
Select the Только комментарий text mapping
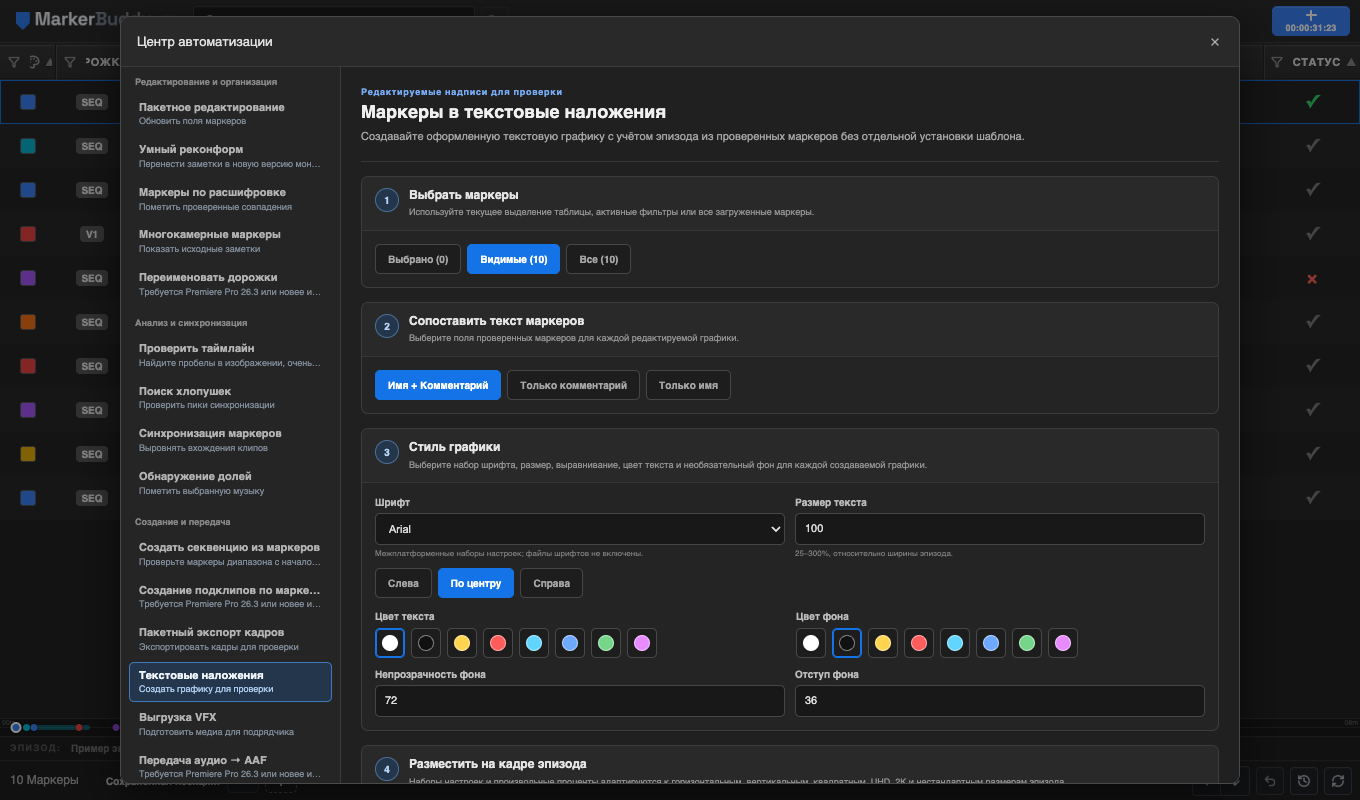pyautogui.click(x=574, y=385)
